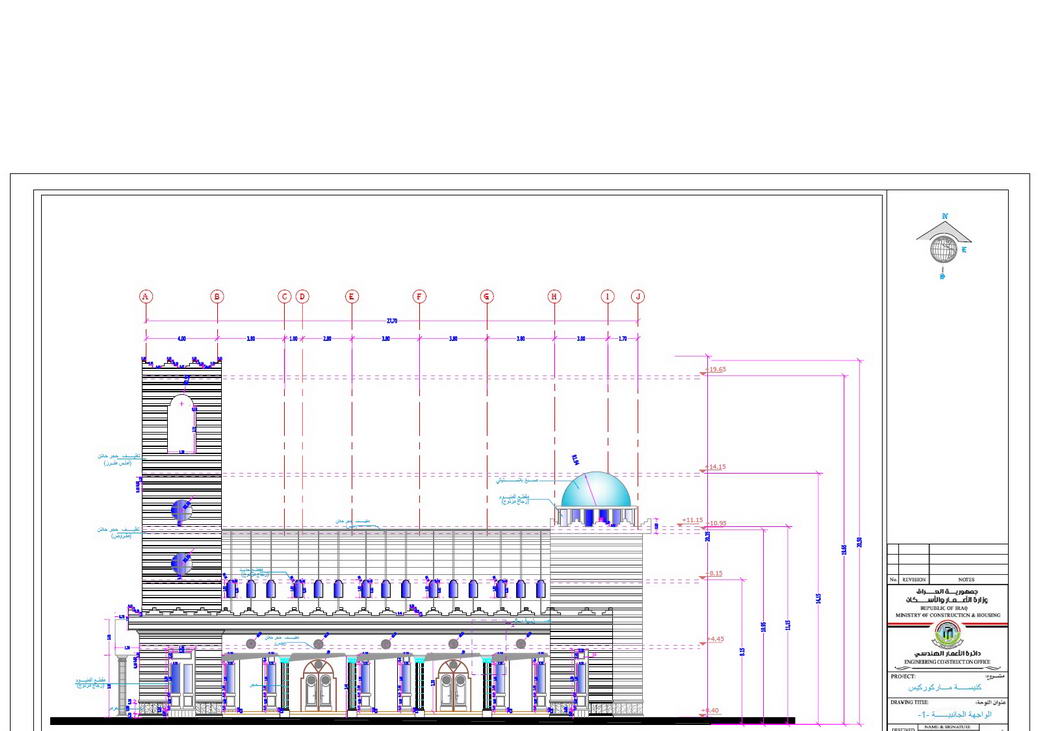Click the blue Arabic project name text
This screenshot has height=731, width=1041.
(945, 688)
